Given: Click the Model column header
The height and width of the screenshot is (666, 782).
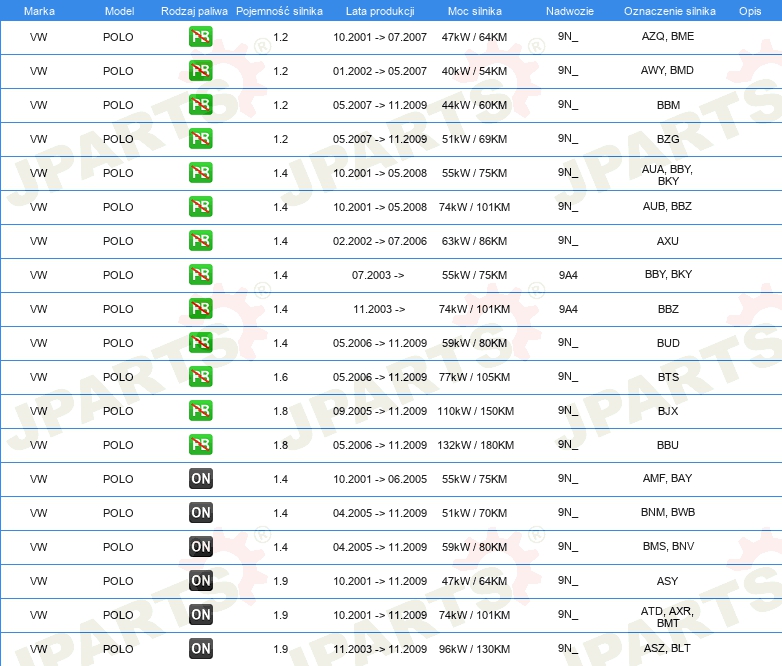Looking at the screenshot, I should tap(119, 11).
